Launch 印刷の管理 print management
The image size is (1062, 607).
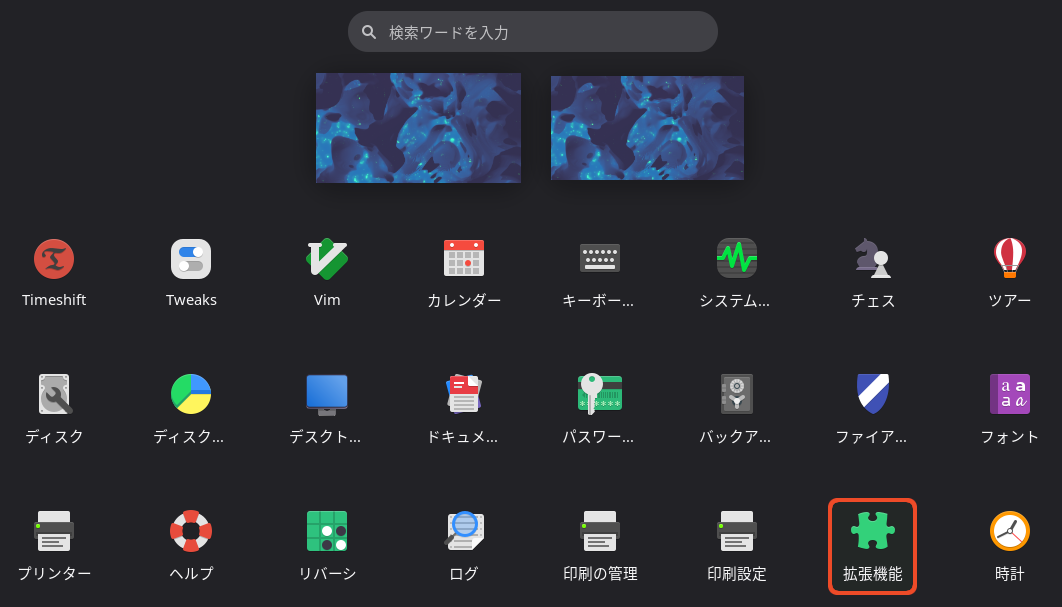(600, 531)
